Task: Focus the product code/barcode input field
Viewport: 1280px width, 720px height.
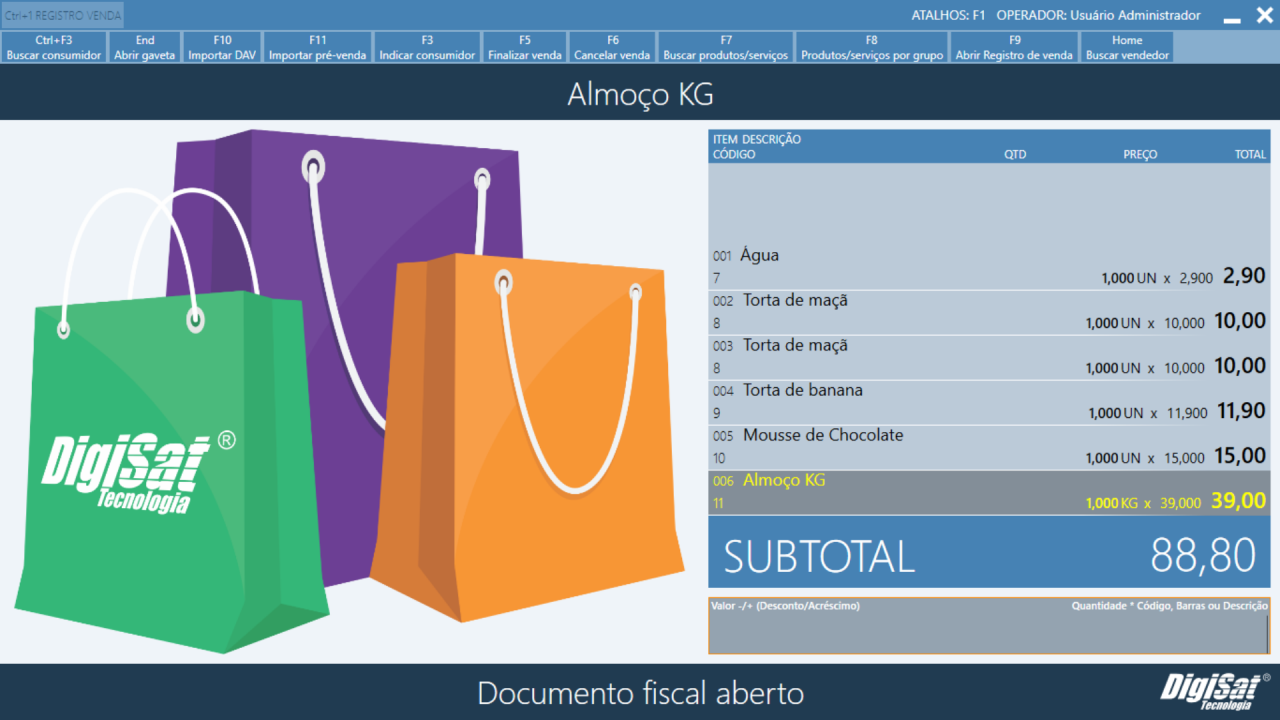Action: (x=989, y=626)
